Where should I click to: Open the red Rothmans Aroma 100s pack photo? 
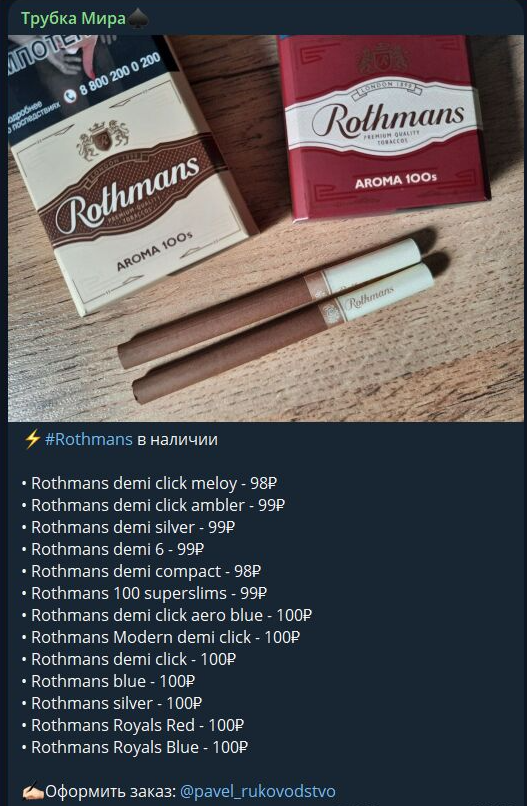(383, 126)
